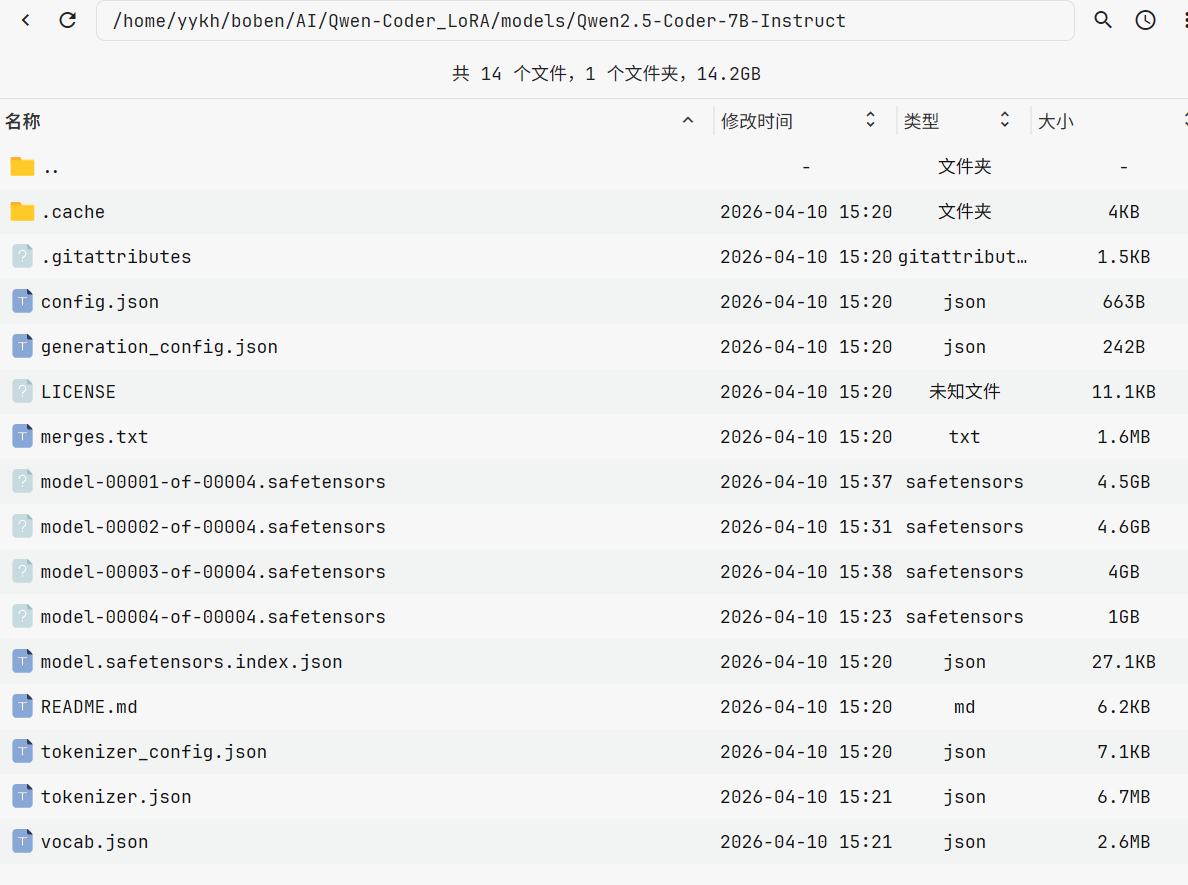Select model-00002-of-00004 safetensors icon
Viewport: 1188px width, 885px height.
[x=23, y=527]
